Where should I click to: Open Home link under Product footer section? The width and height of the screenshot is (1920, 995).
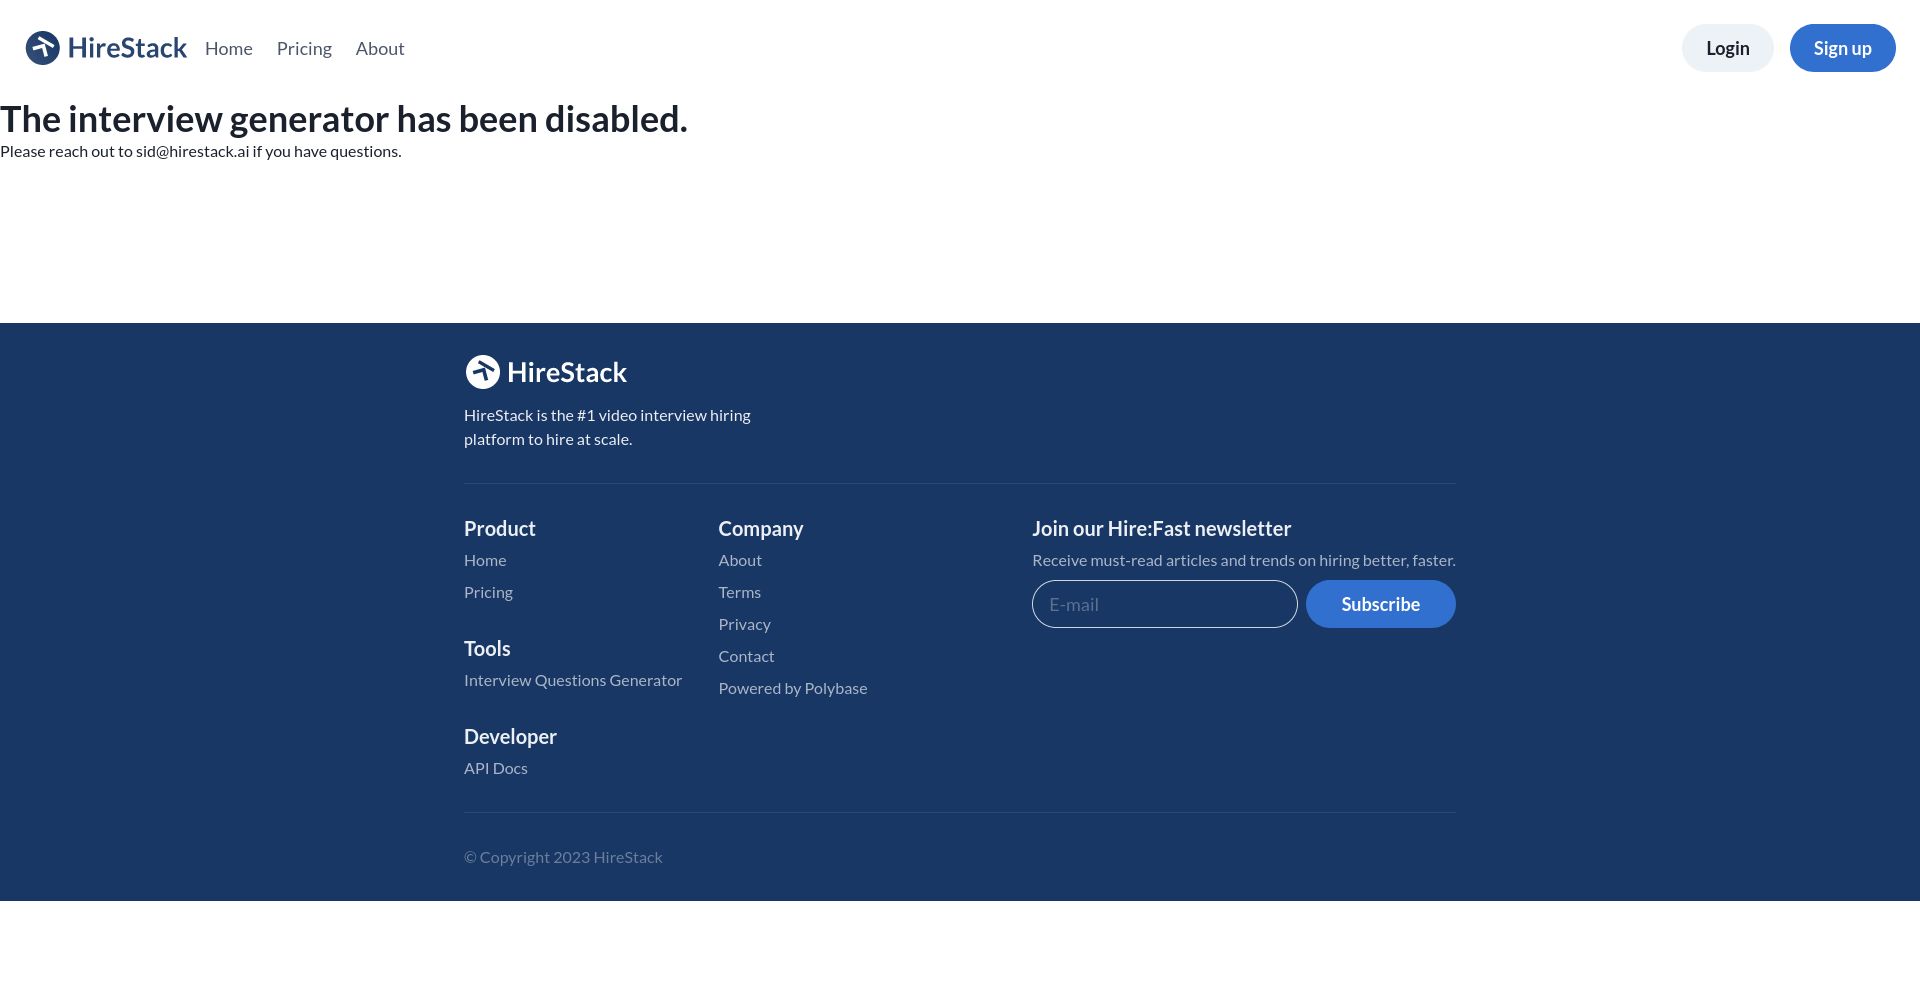coord(485,560)
